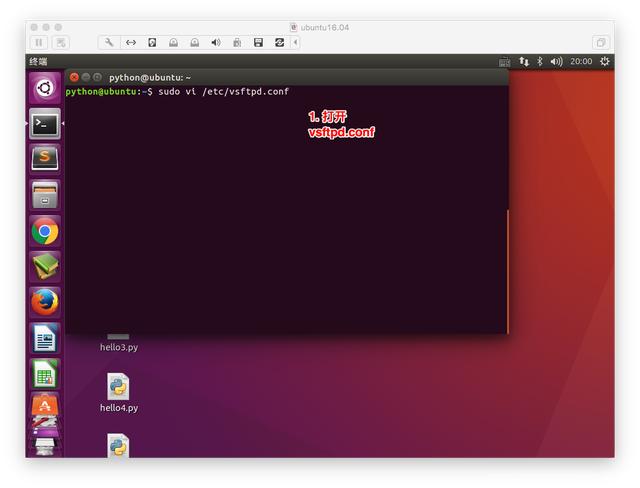Open the 20:00 clock menu
The height and width of the screenshot is (488, 640).
(581, 62)
